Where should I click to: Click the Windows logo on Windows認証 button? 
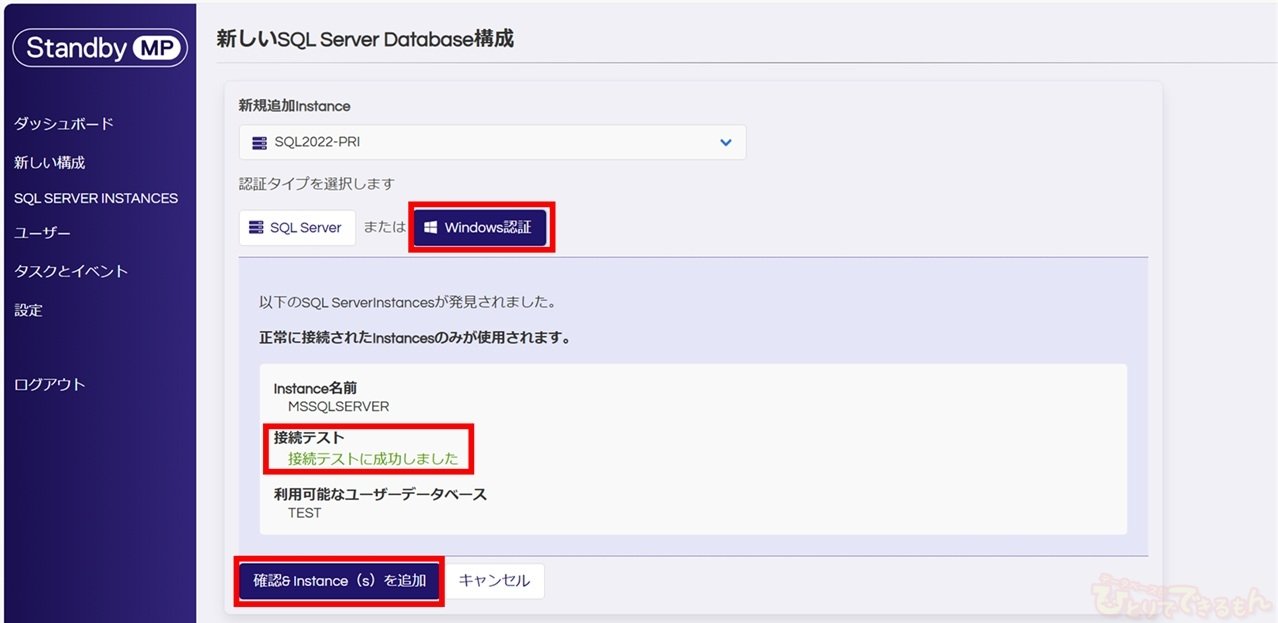point(431,228)
